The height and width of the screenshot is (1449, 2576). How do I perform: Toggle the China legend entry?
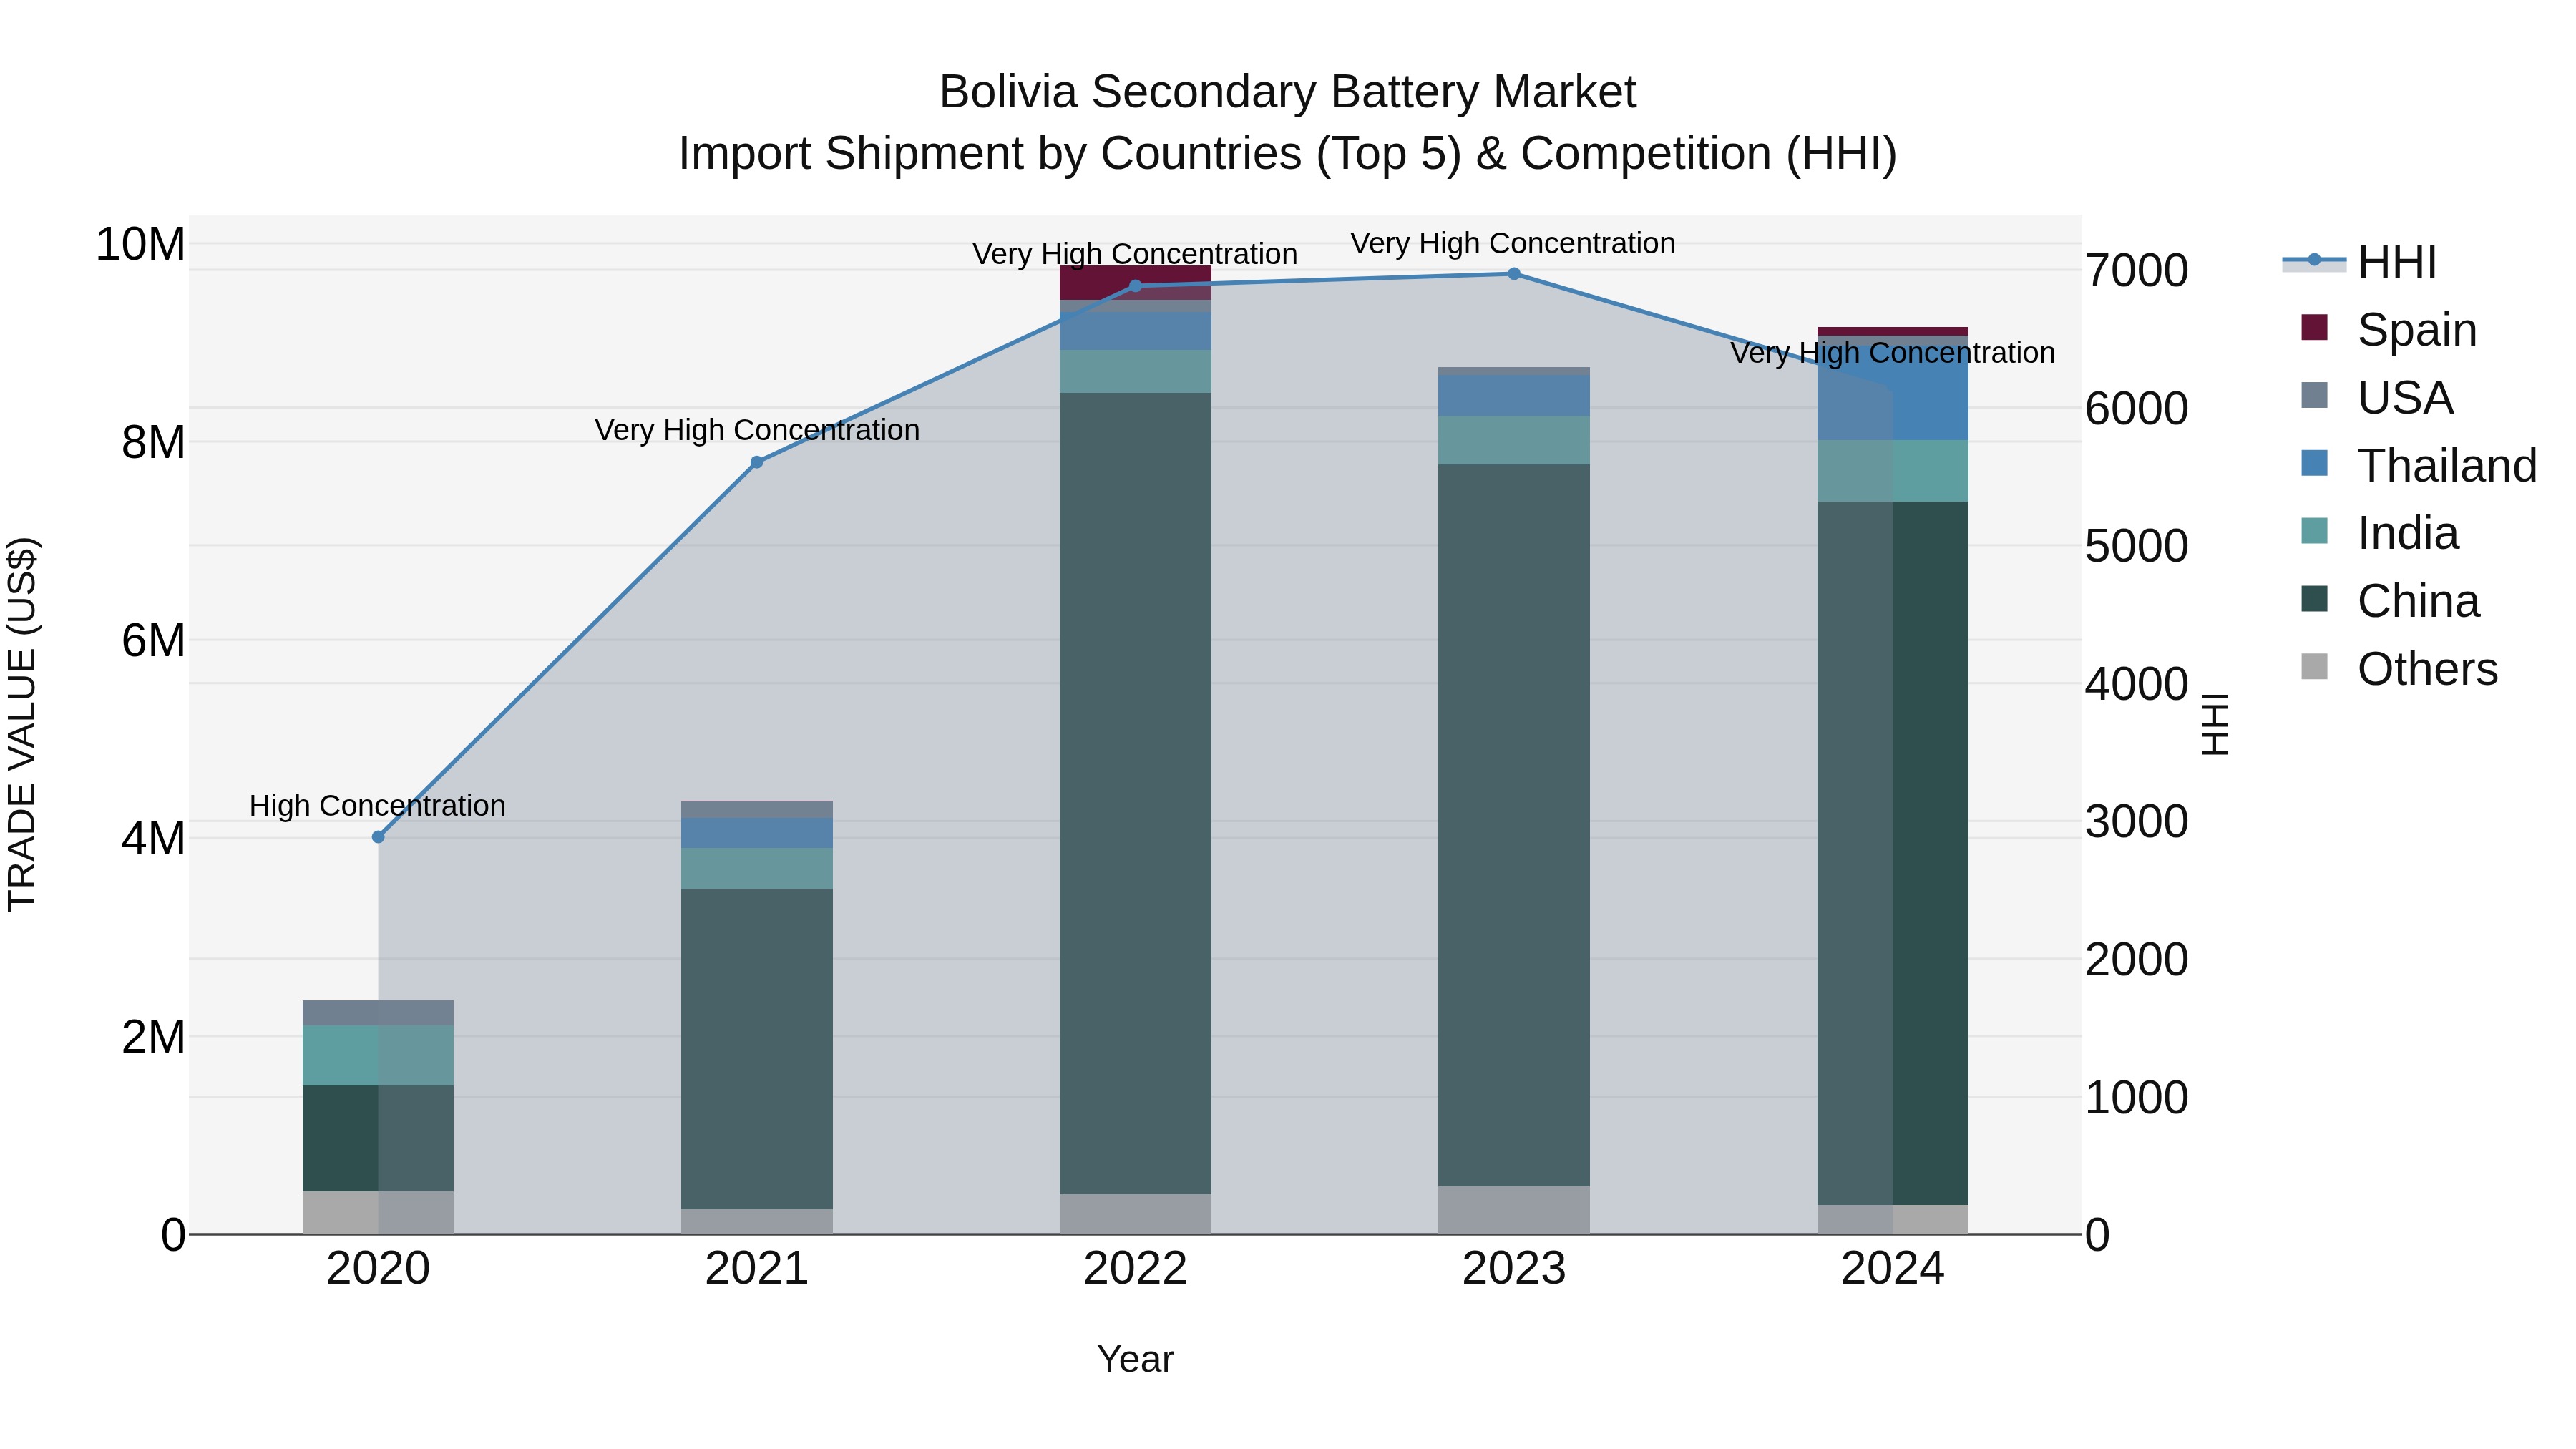click(2390, 601)
